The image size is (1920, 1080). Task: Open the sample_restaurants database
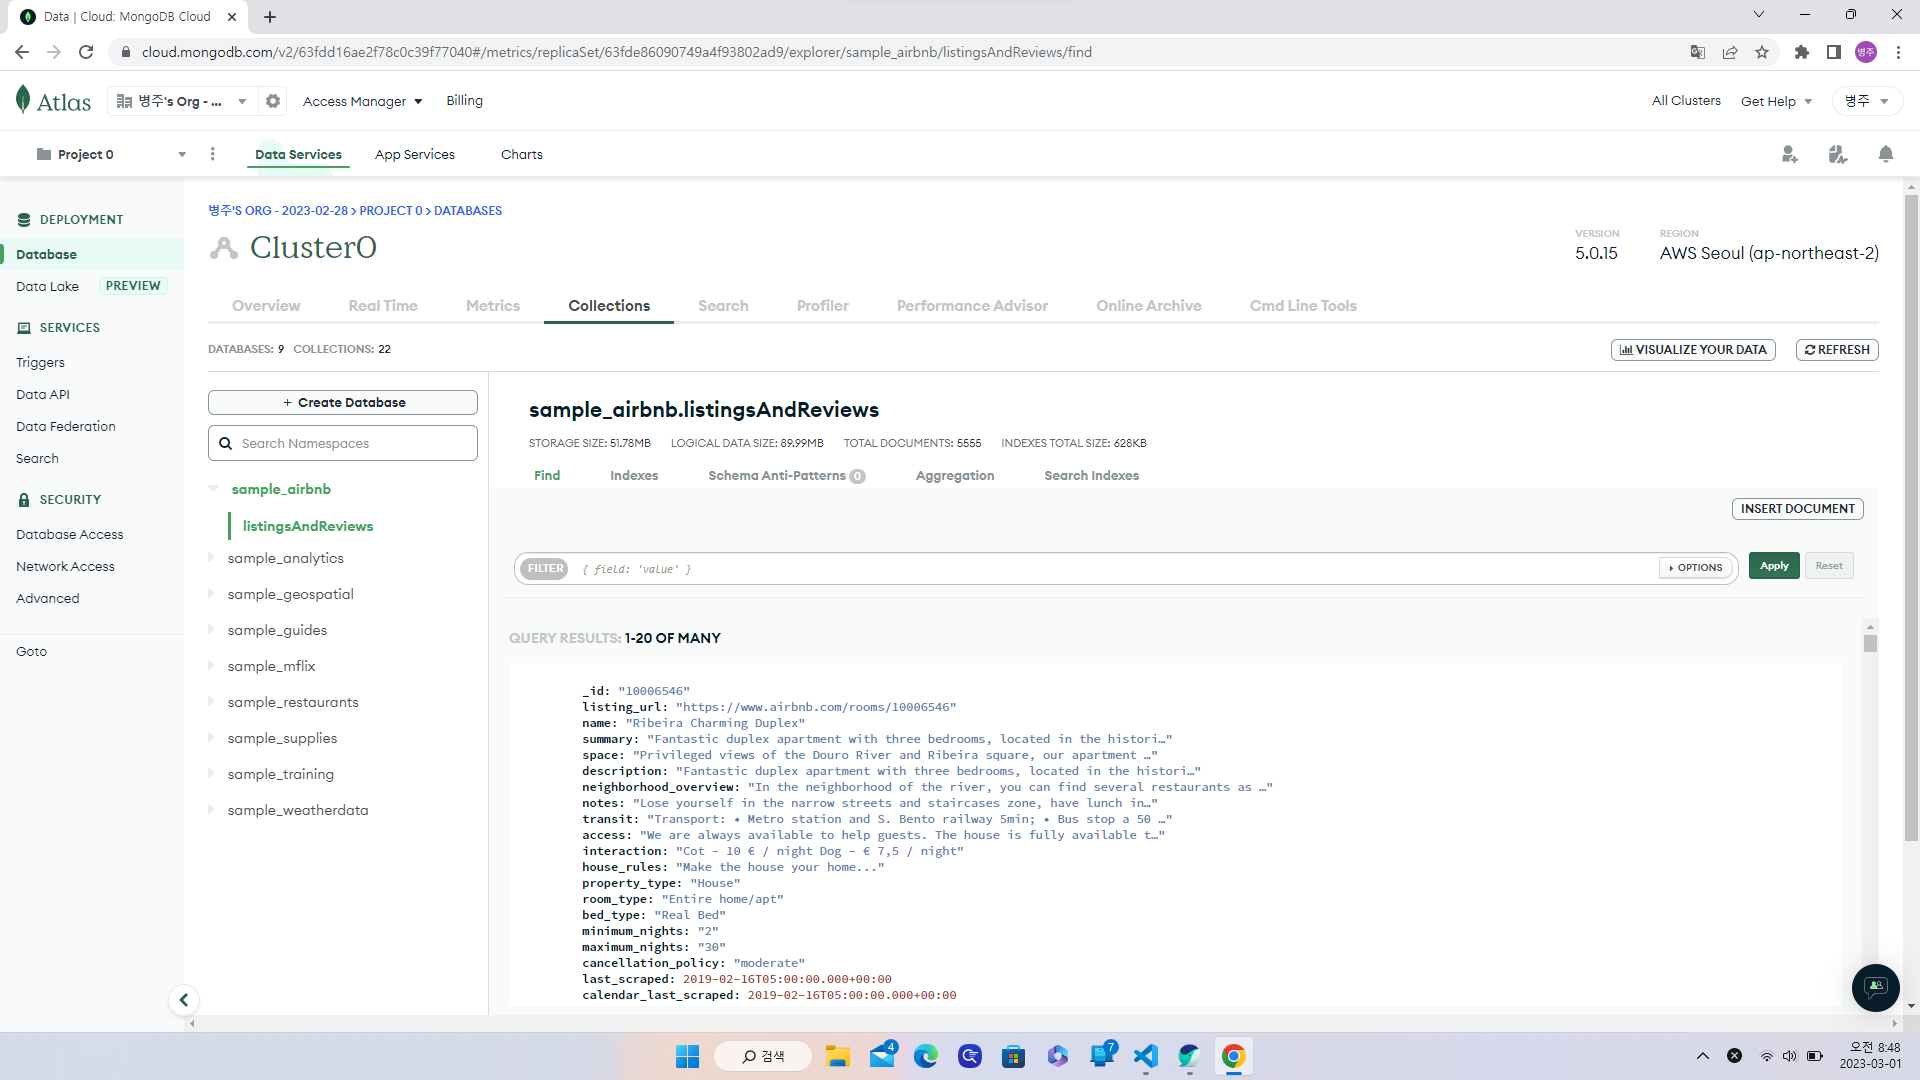[x=293, y=702]
